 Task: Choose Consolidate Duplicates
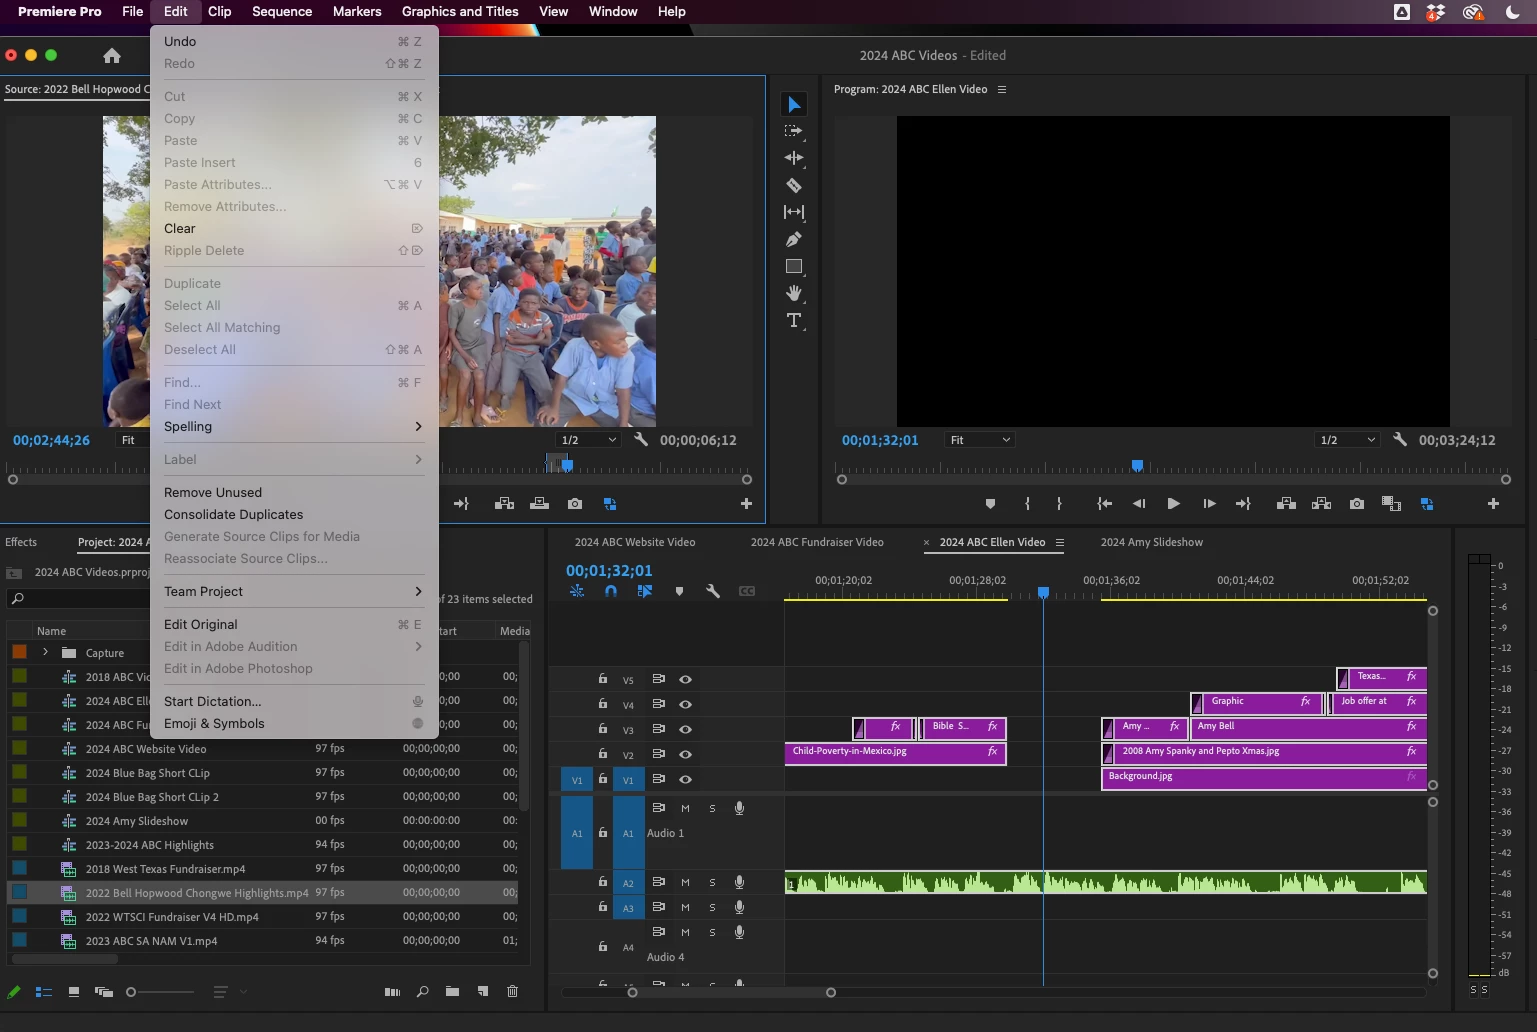click(293, 514)
